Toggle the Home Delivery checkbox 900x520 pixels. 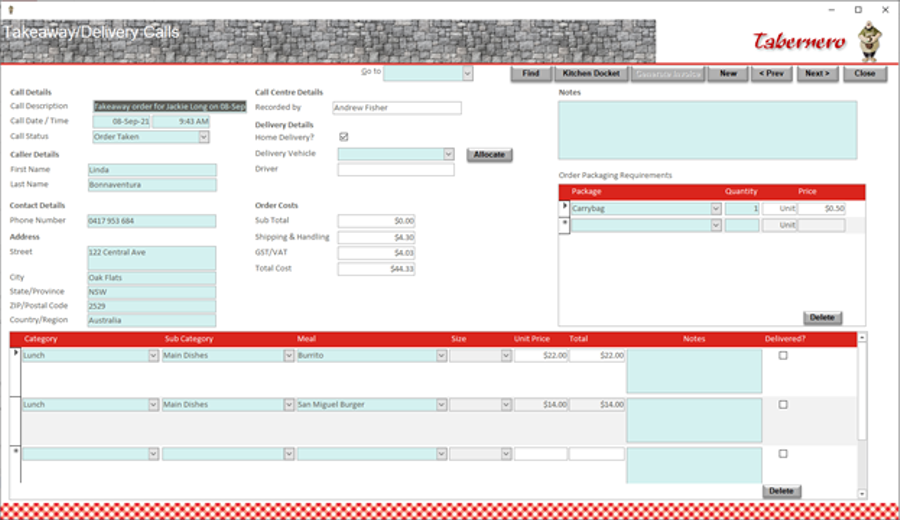pos(343,137)
